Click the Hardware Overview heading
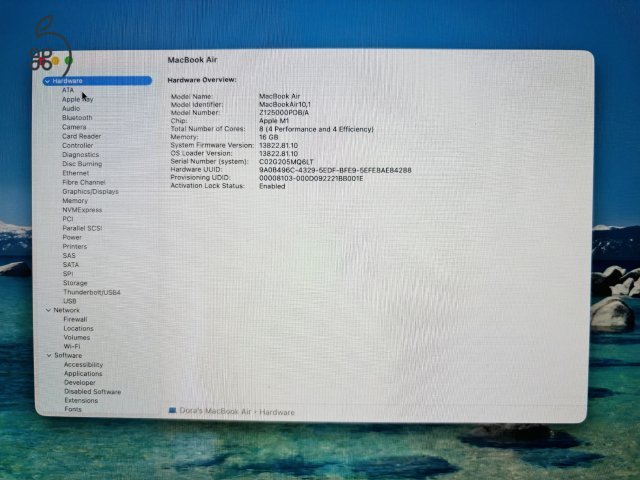 pos(202,80)
